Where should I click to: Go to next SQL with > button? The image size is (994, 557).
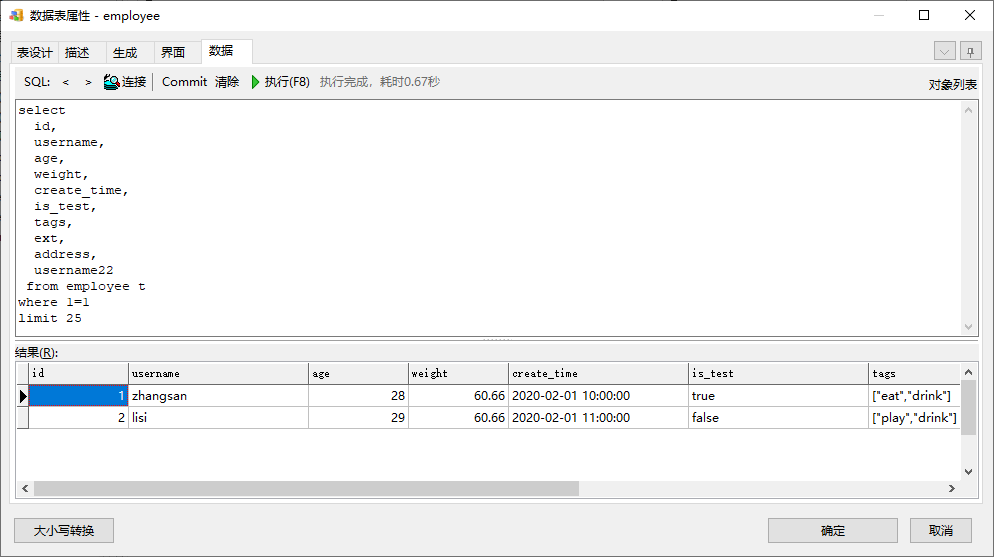[x=88, y=82]
